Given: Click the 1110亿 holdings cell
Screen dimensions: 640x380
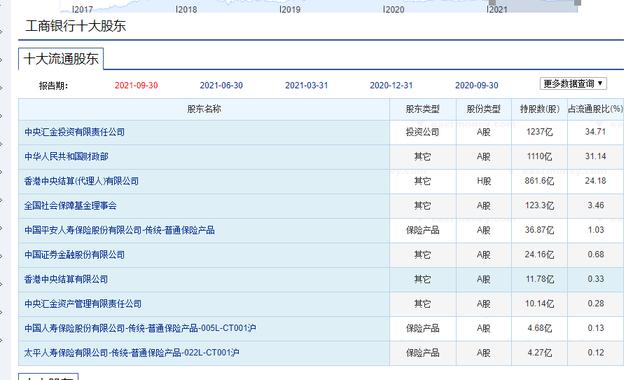Looking at the screenshot, I should [540, 156].
